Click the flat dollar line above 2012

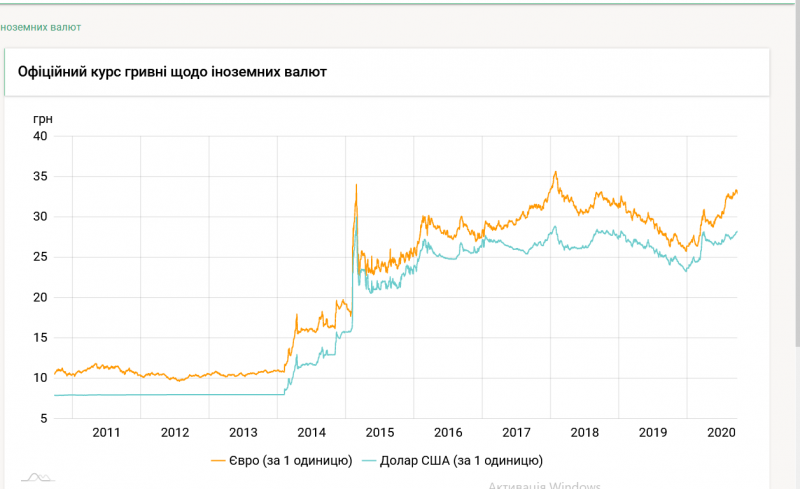[x=175, y=394]
